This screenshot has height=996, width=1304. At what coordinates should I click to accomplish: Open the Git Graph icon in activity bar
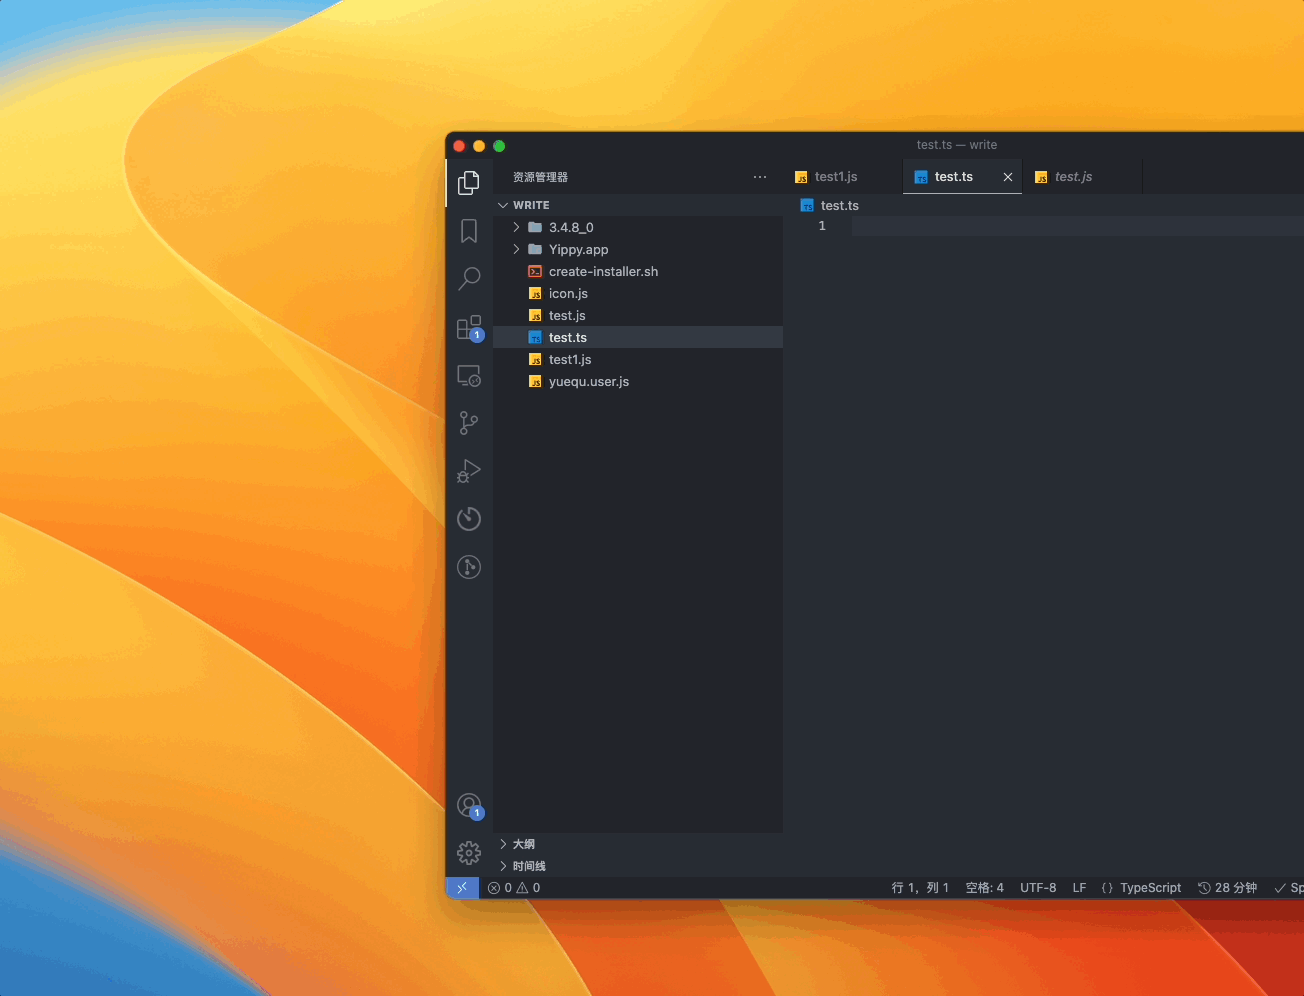click(x=469, y=567)
